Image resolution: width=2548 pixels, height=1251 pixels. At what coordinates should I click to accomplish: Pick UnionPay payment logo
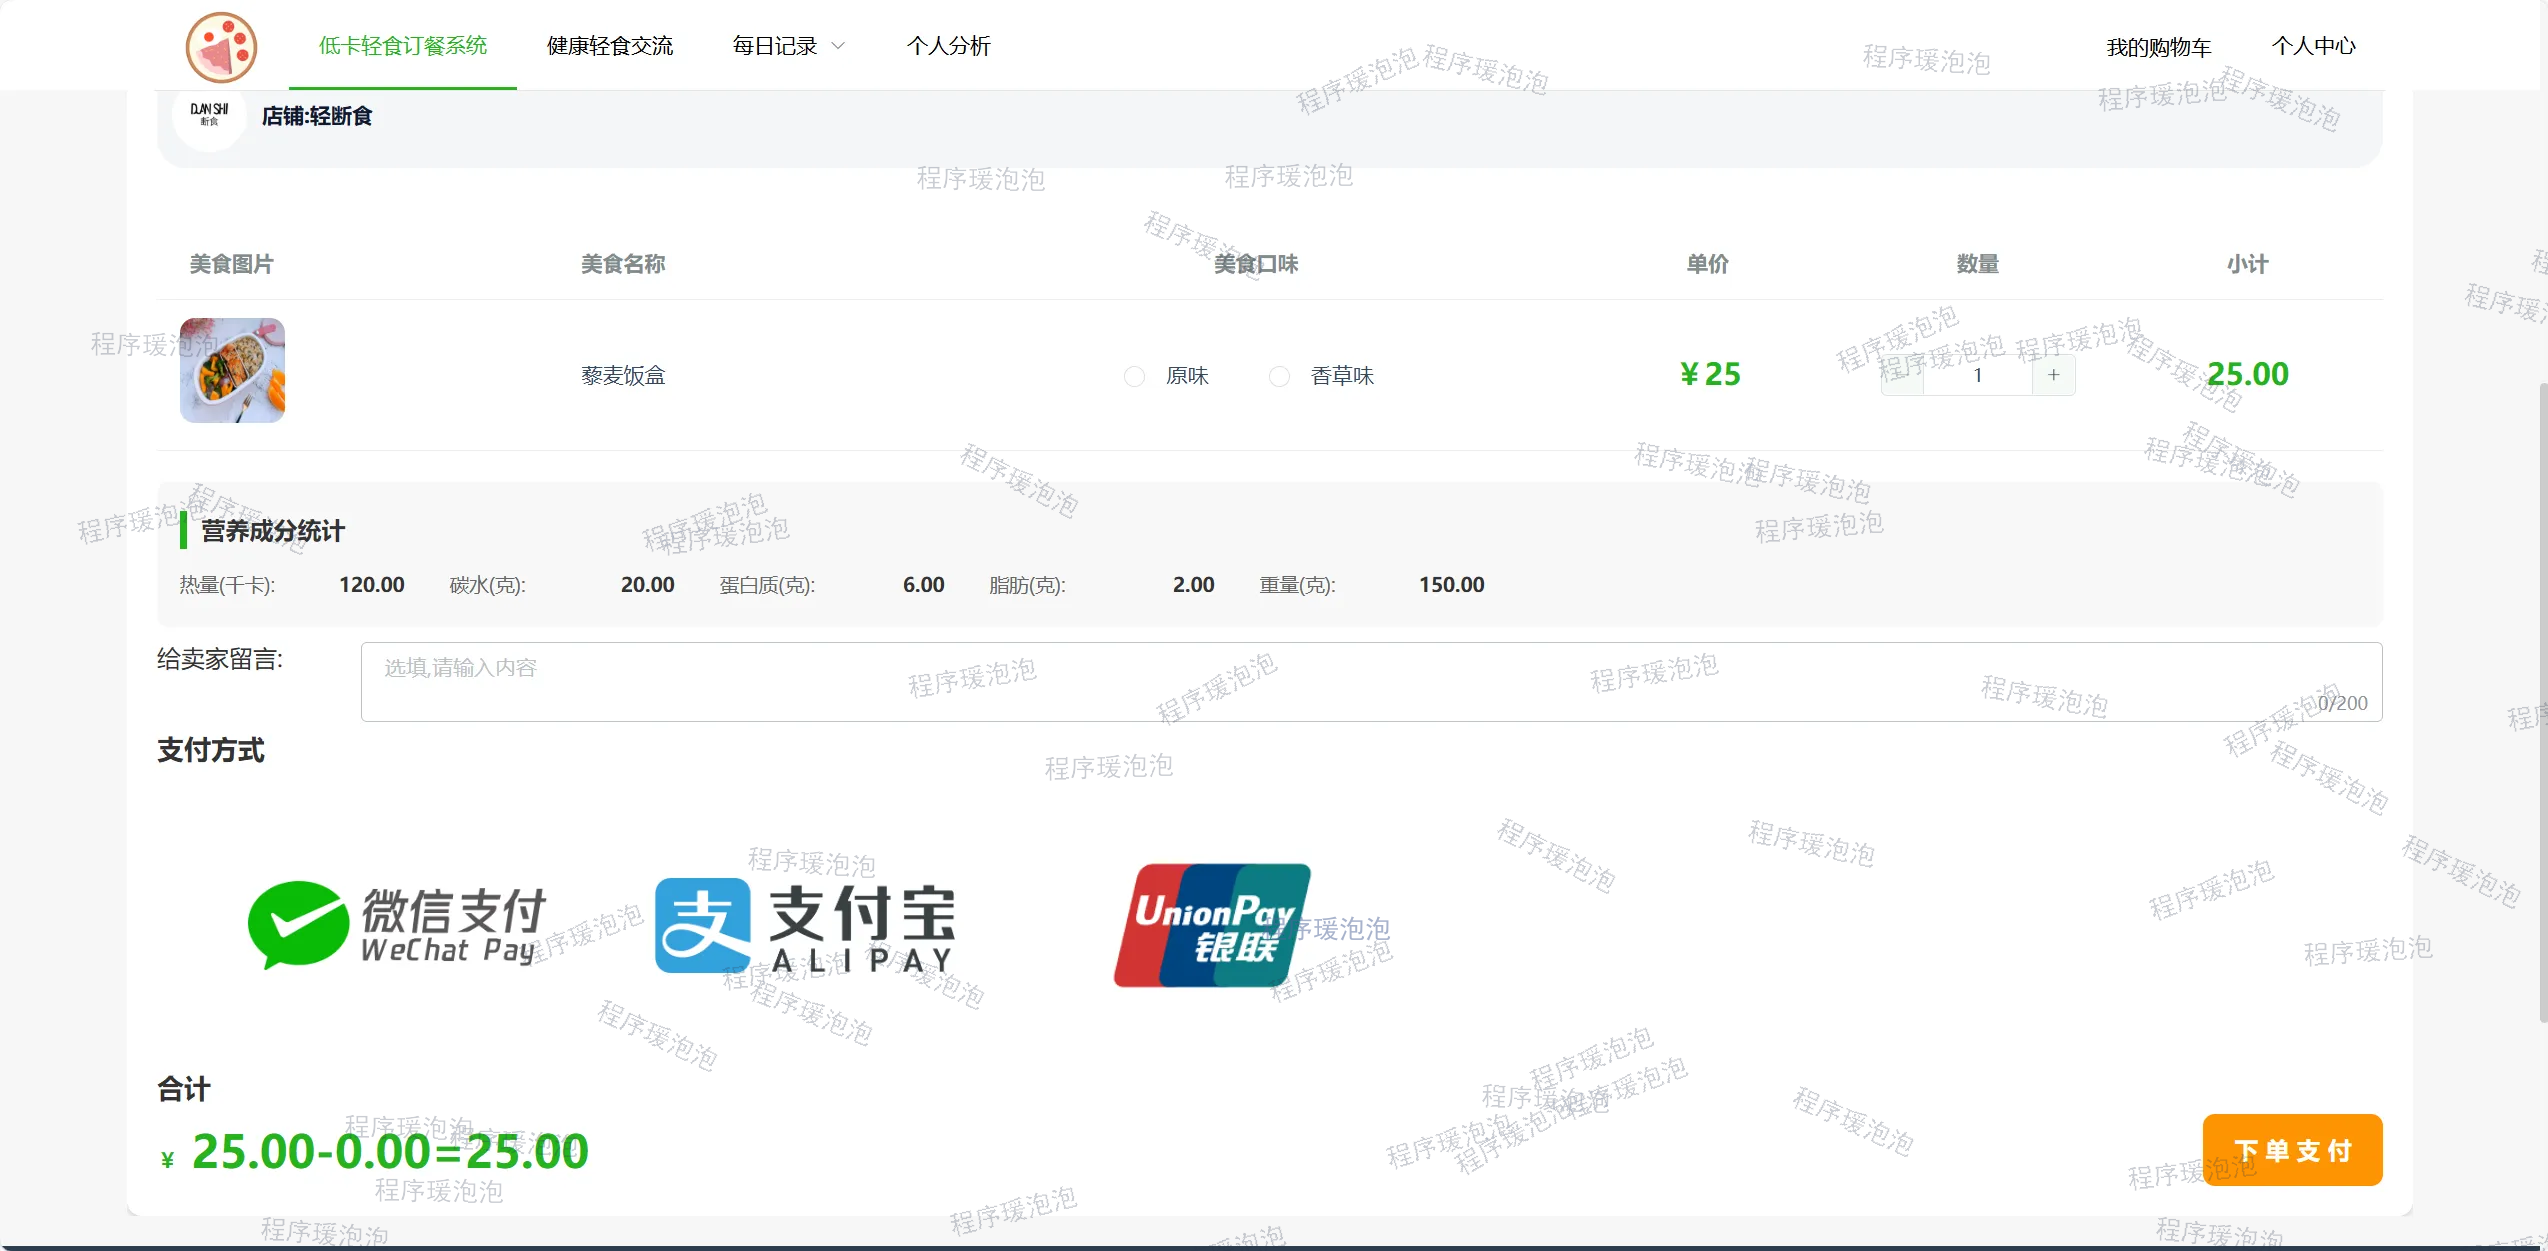pos(1211,925)
